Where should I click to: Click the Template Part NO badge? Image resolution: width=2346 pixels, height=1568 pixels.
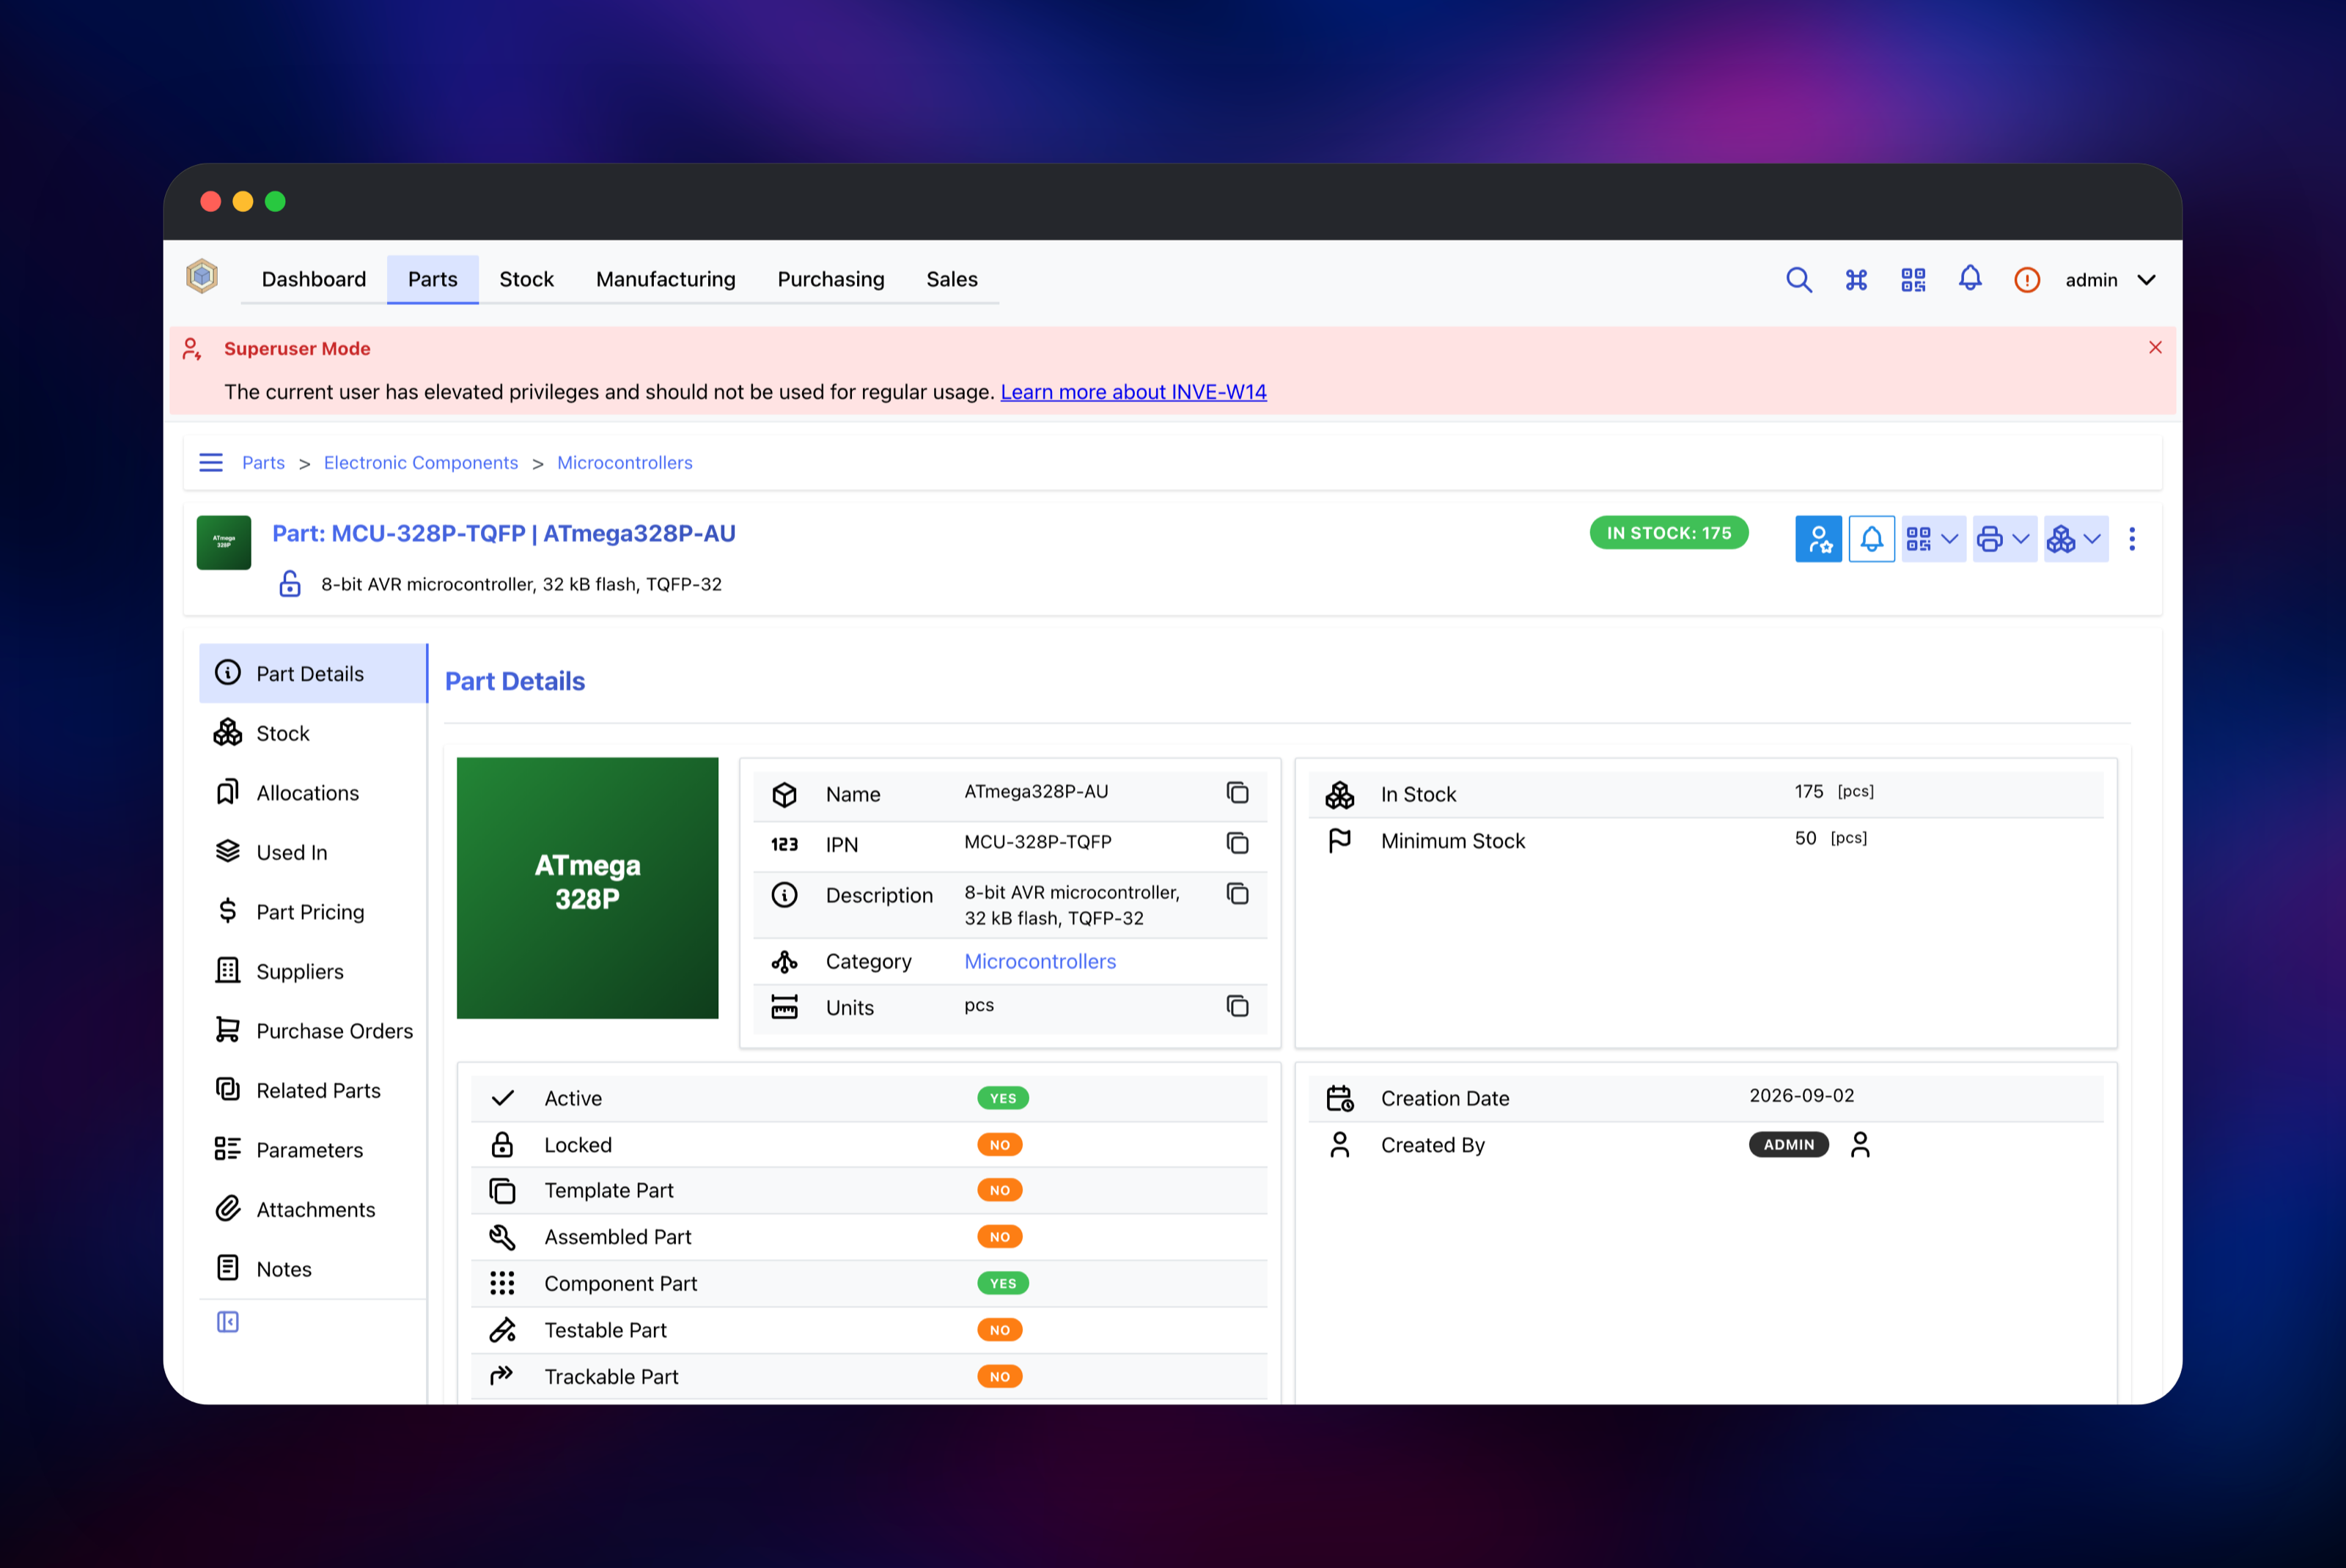[x=1000, y=1190]
